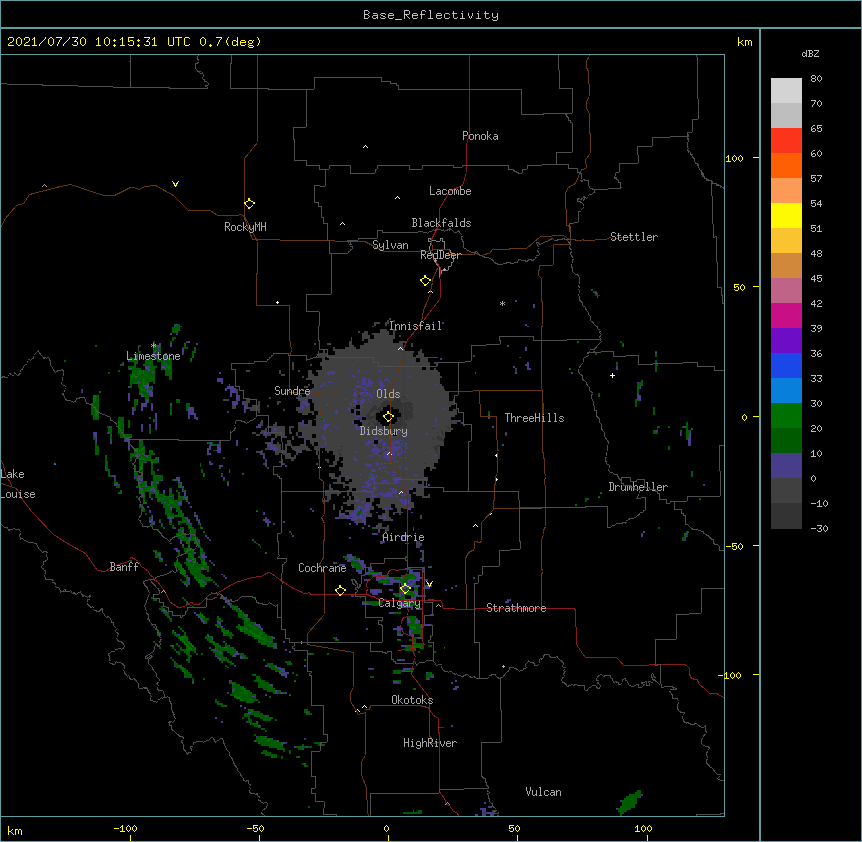Click the dBZ legend heading
This screenshot has width=862, height=842.
(810, 53)
